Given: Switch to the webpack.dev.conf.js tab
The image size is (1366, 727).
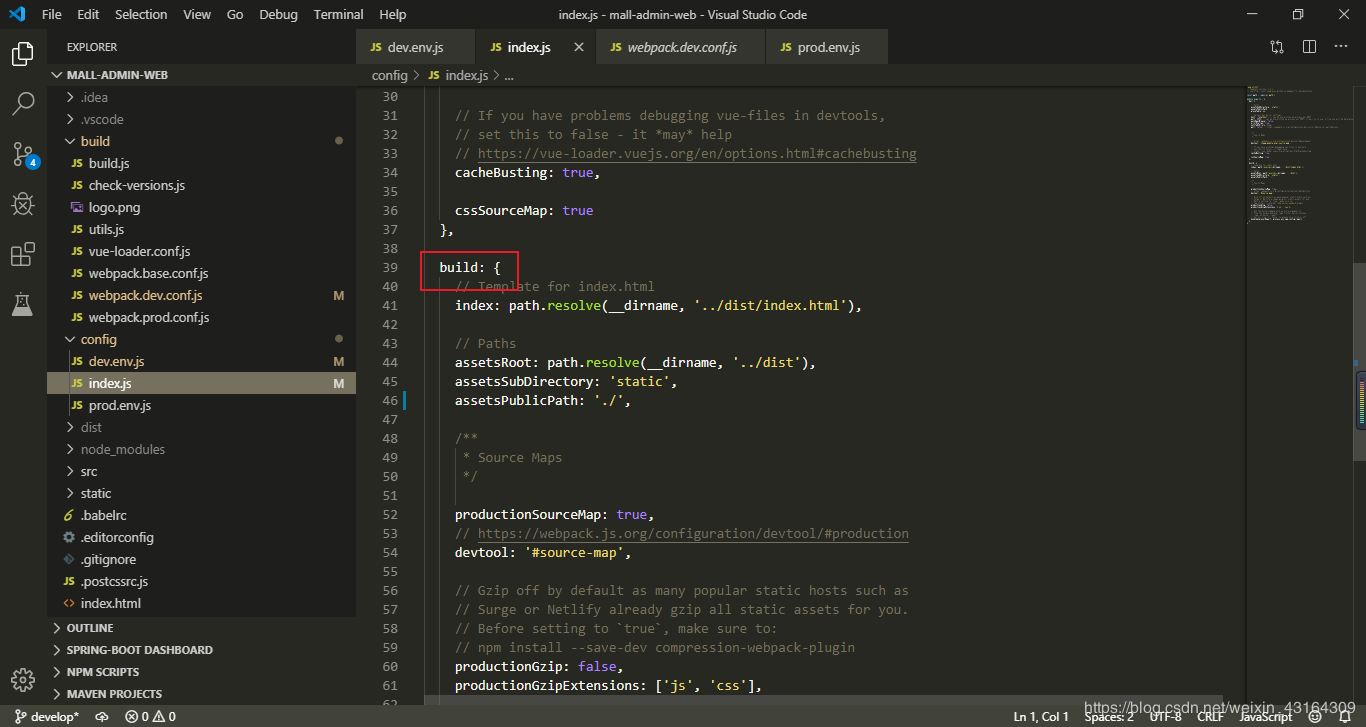Looking at the screenshot, I should point(681,47).
